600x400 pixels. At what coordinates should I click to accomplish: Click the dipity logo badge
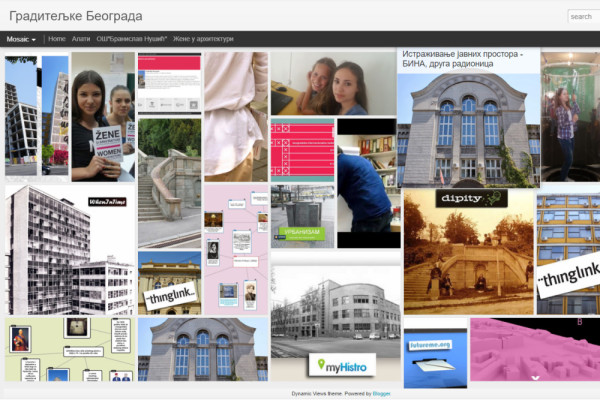[471, 198]
